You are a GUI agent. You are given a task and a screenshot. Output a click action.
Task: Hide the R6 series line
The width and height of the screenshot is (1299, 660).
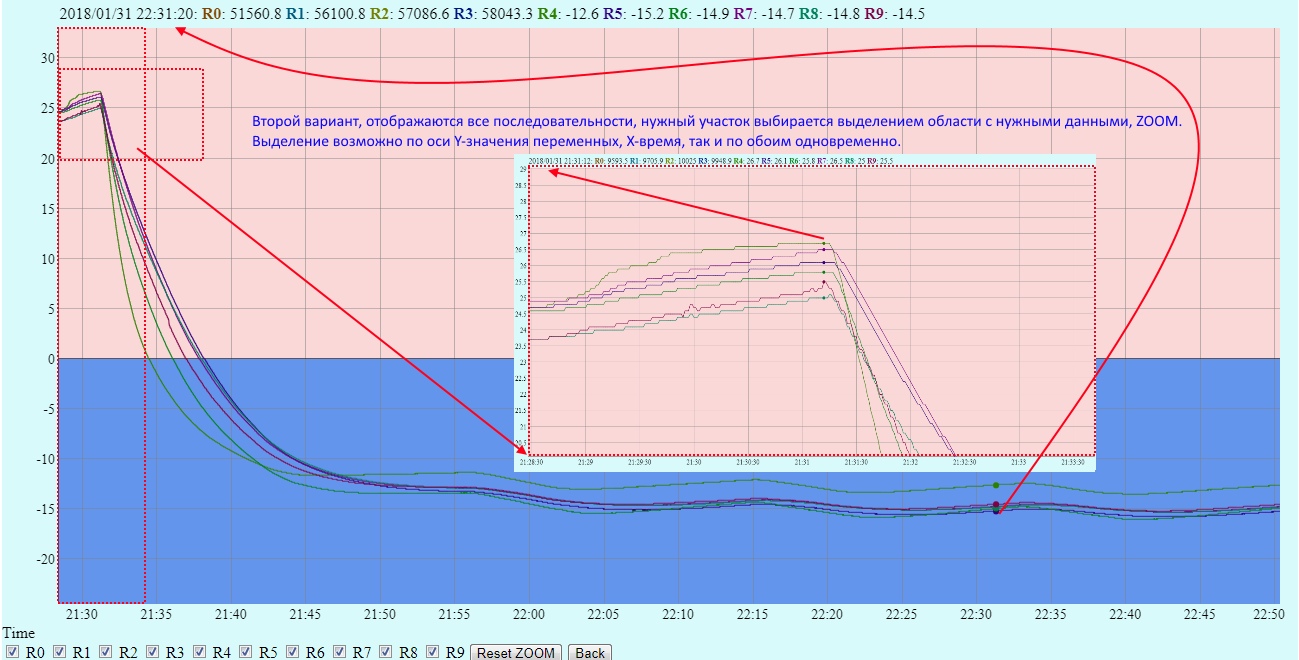[293, 652]
